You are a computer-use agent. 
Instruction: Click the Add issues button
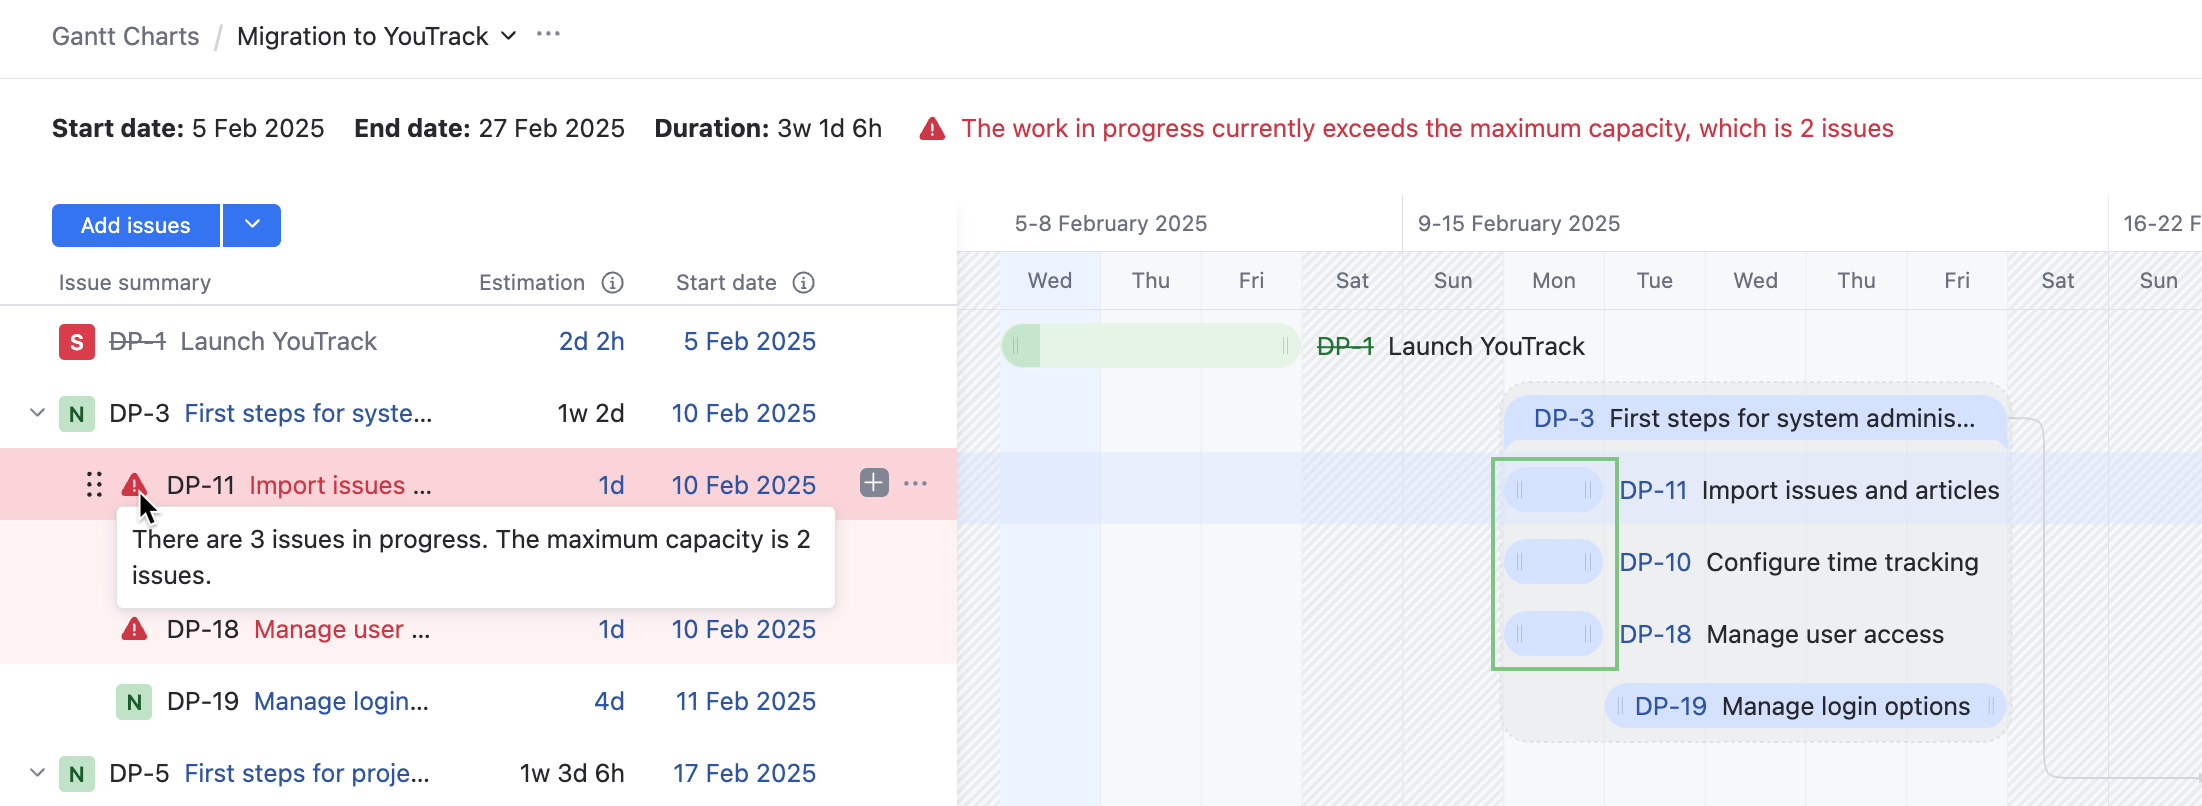pos(136,225)
